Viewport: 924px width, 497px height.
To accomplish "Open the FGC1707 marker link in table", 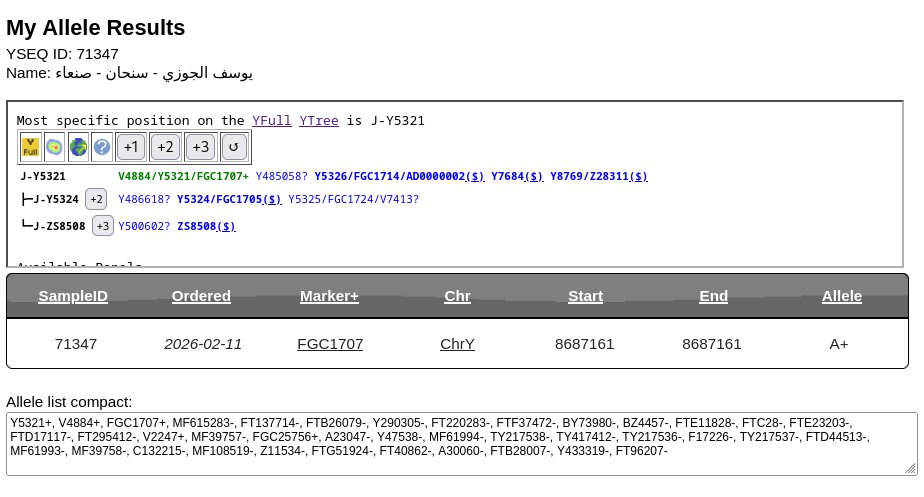I will (330, 344).
